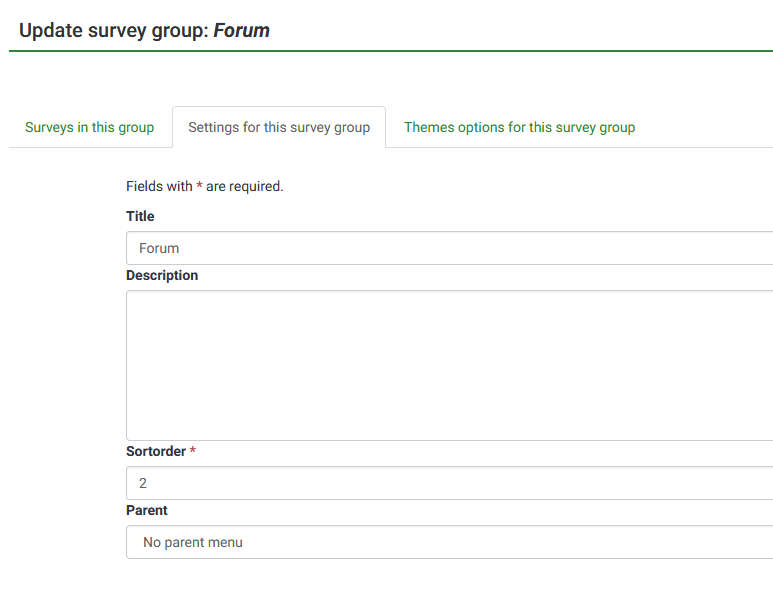
Task: Open the Parent dropdown menu
Action: (x=450, y=542)
